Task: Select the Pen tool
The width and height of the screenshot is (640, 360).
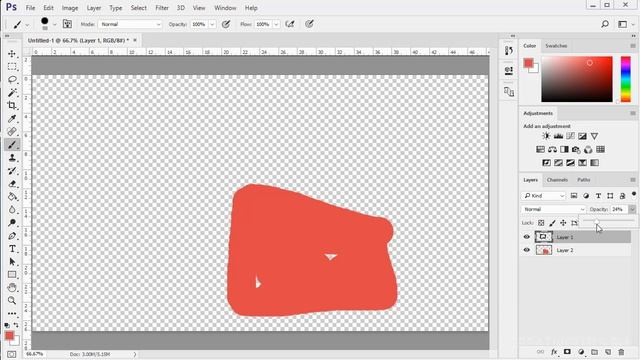Action: click(x=12, y=236)
